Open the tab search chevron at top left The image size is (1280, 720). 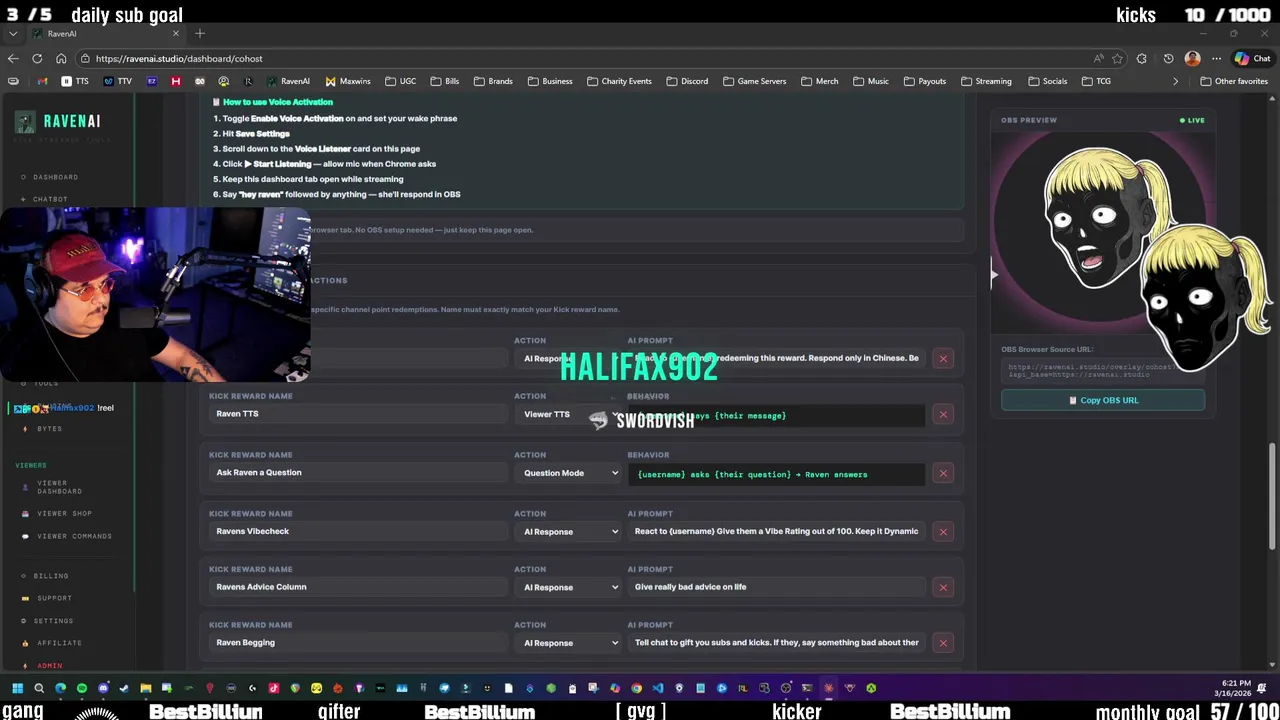(13, 33)
